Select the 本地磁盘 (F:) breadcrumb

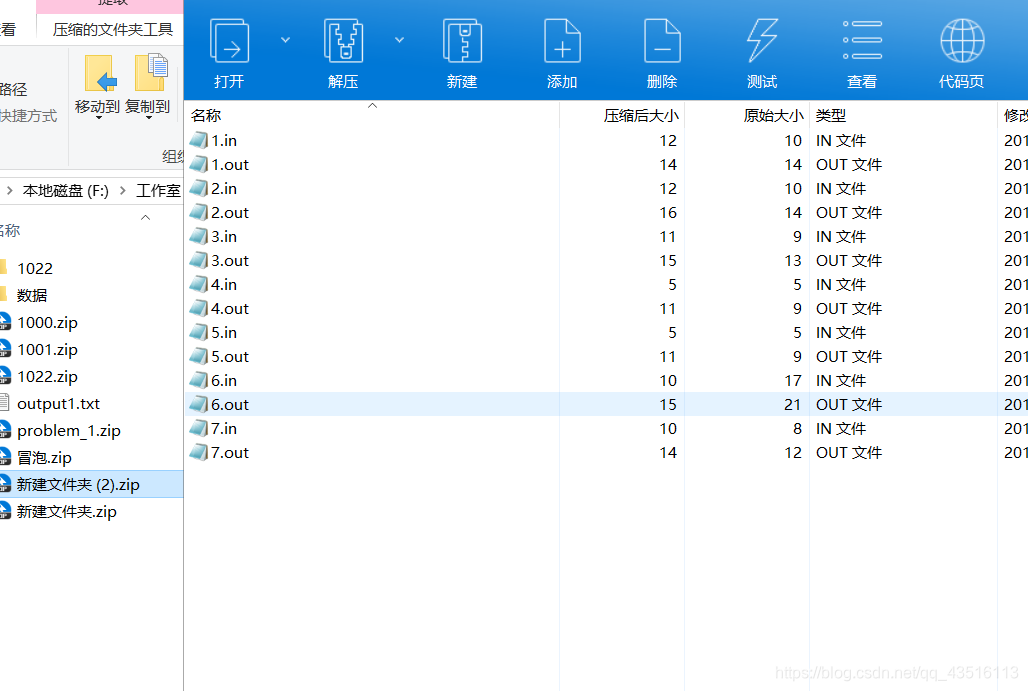click(66, 191)
